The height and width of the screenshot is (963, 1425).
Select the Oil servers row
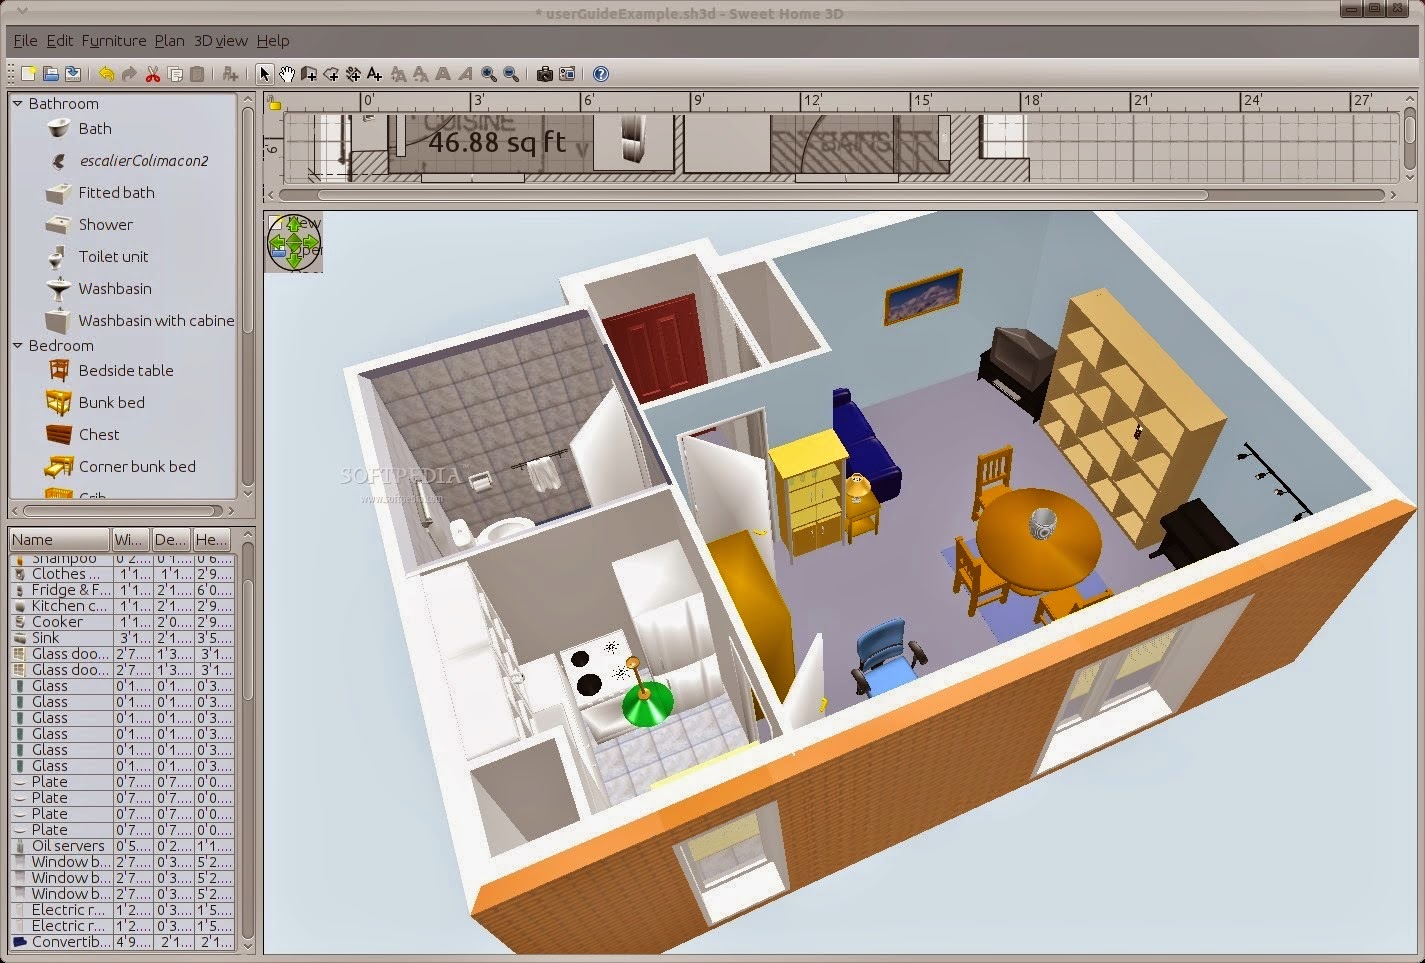(122, 846)
